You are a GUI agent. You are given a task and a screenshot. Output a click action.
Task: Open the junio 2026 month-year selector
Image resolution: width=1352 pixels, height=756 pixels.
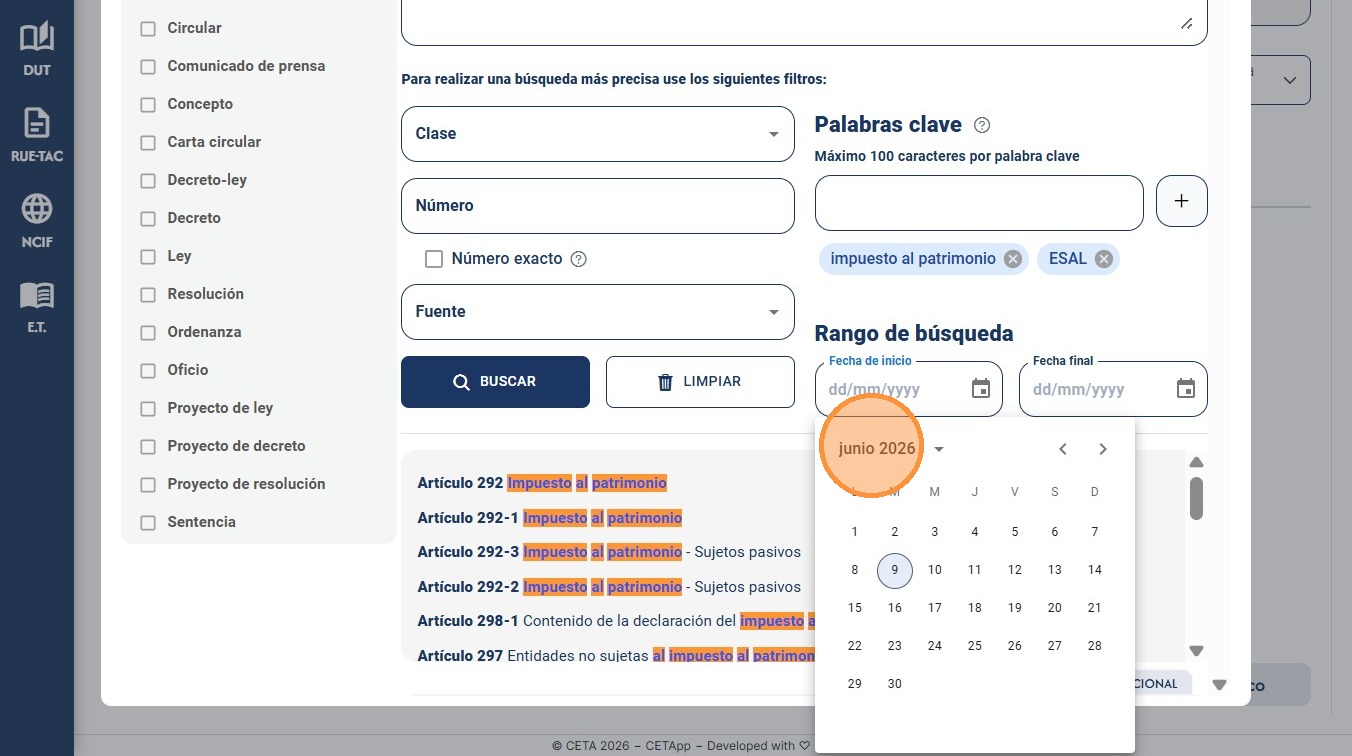(891, 449)
